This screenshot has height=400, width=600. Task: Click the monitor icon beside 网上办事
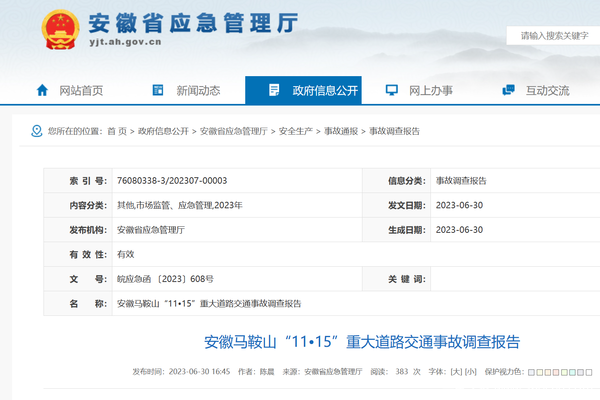[392, 90]
